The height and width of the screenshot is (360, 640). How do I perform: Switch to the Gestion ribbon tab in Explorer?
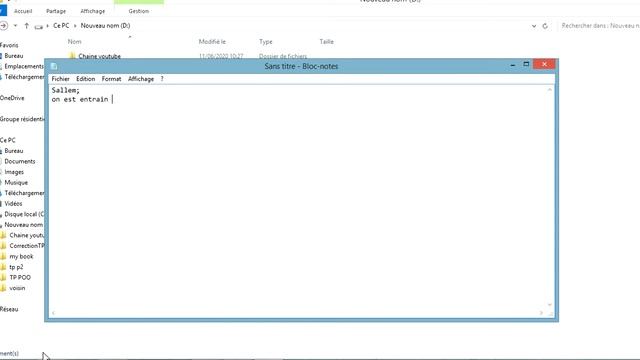pyautogui.click(x=139, y=11)
